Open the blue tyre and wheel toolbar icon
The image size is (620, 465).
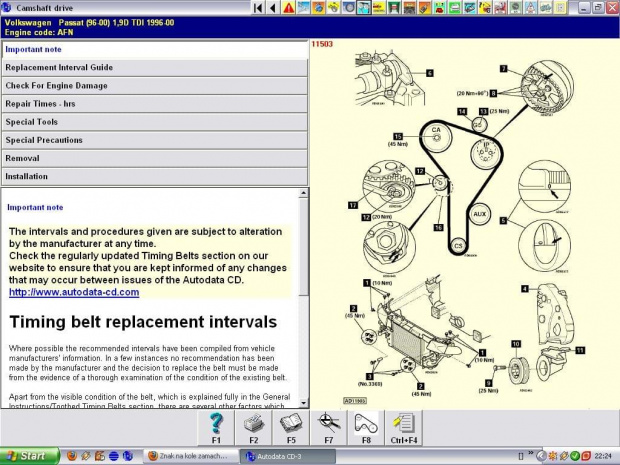[348, 8]
